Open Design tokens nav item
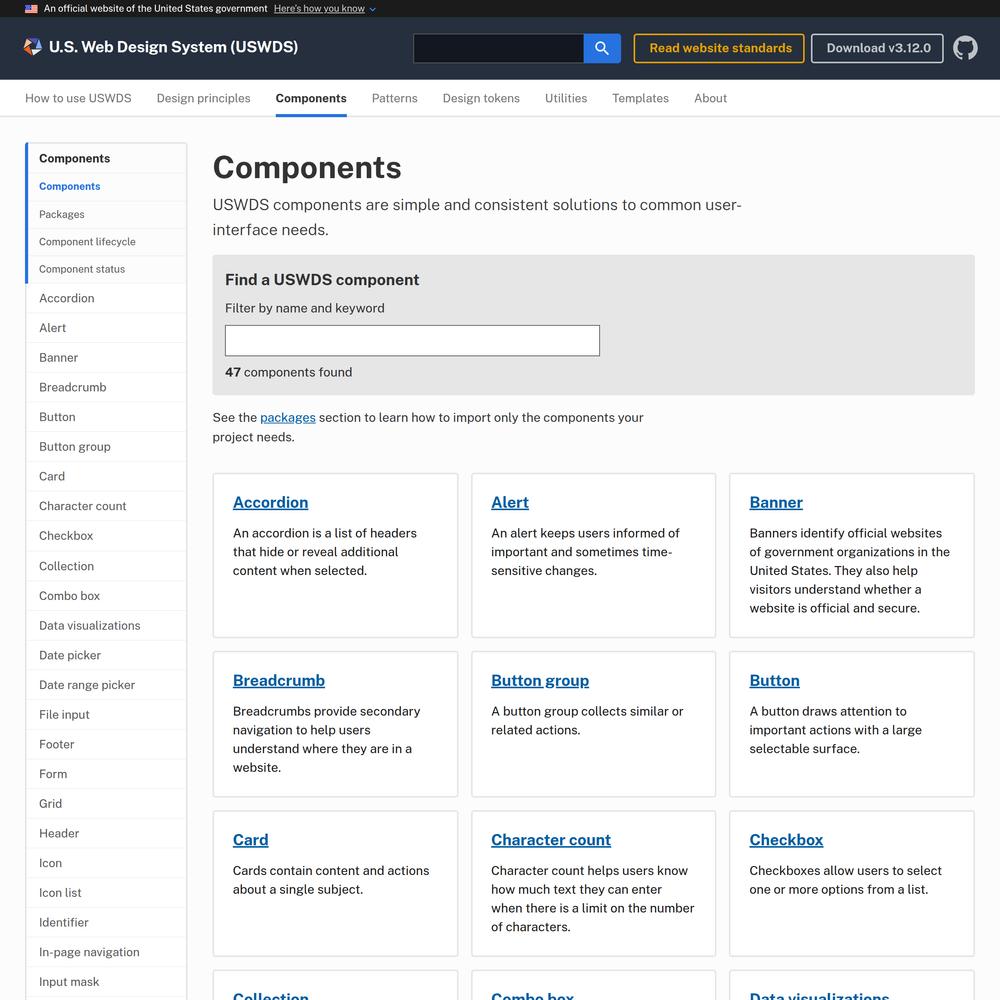The image size is (1000, 1000). tap(481, 98)
